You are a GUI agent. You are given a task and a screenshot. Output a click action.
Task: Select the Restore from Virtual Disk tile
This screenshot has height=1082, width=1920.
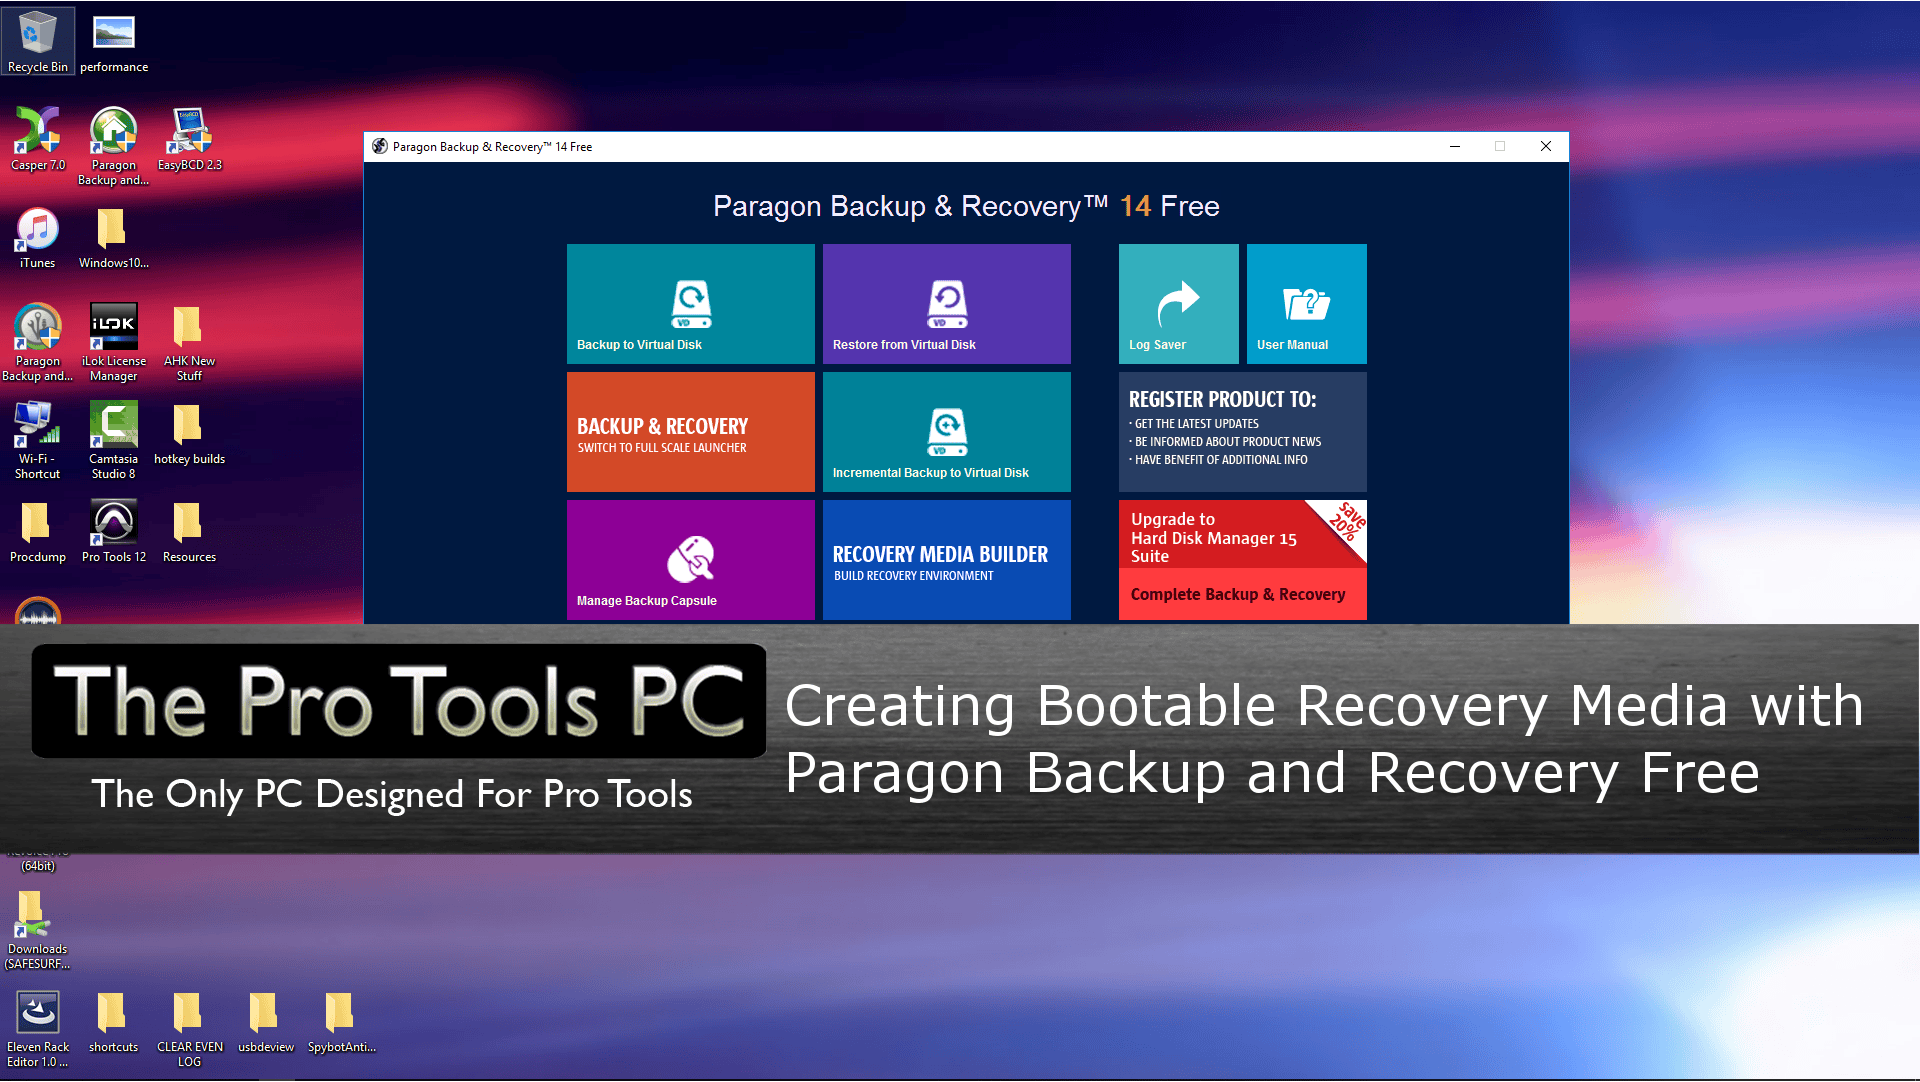(947, 304)
